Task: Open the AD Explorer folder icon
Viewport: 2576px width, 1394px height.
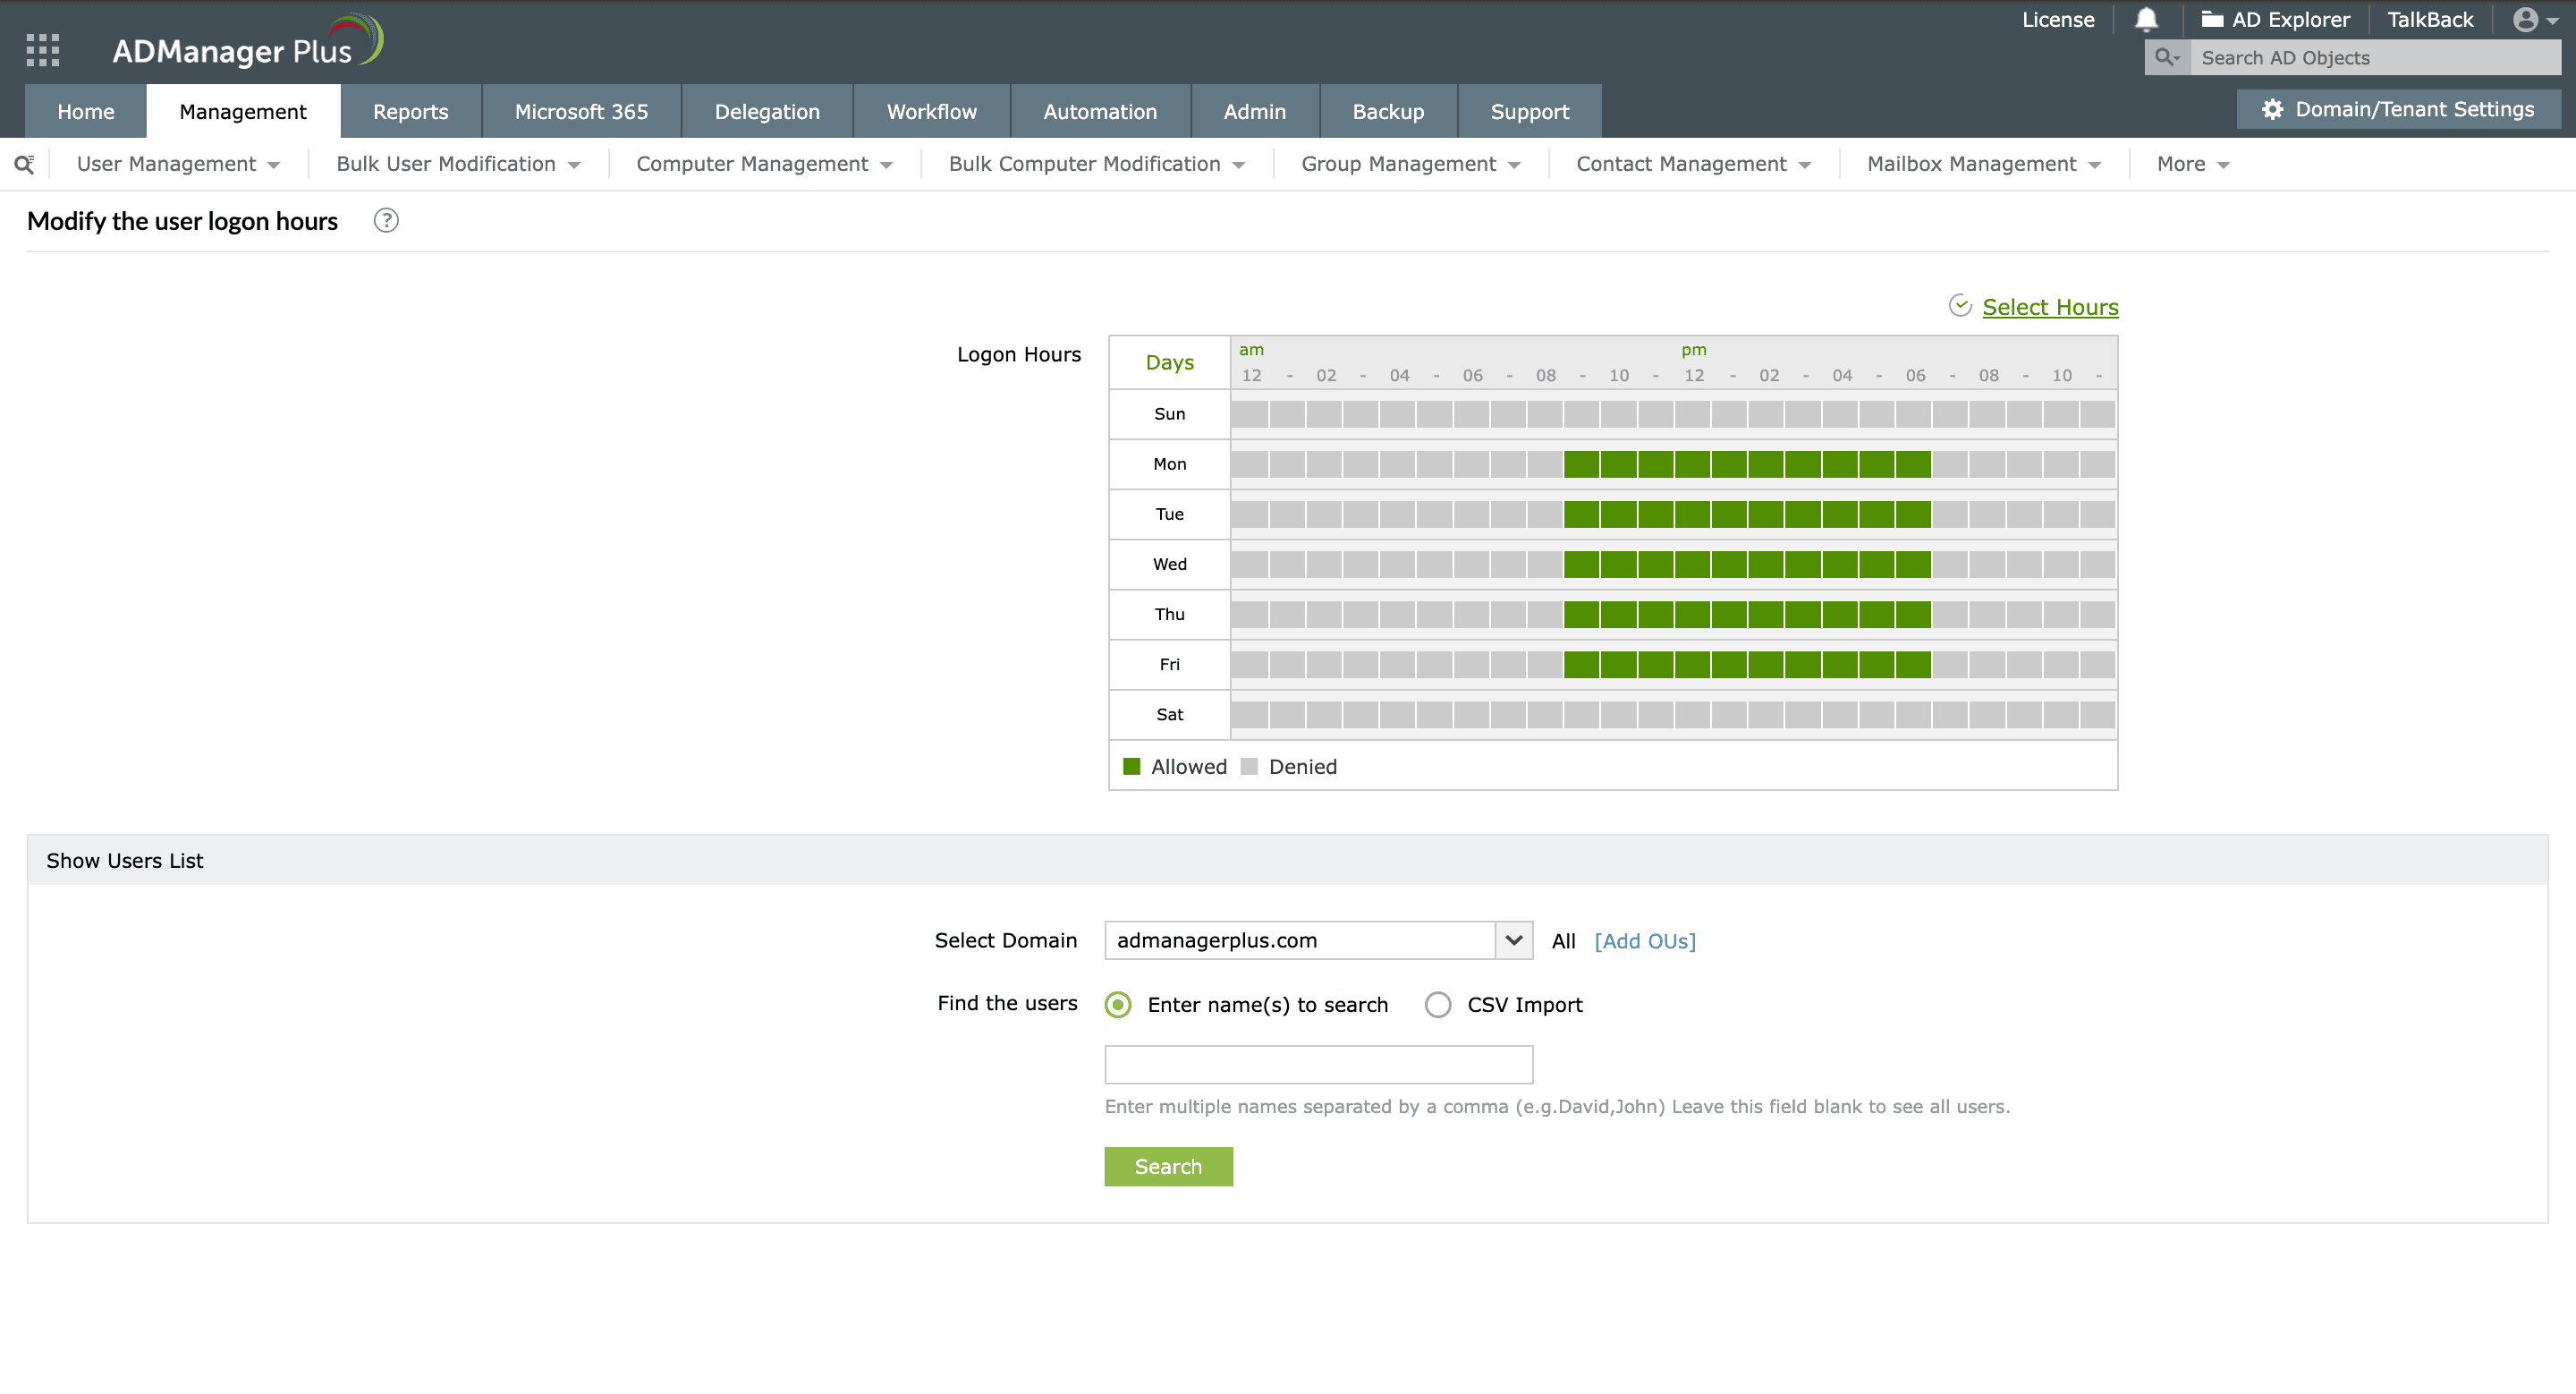Action: pyautogui.click(x=2212, y=20)
